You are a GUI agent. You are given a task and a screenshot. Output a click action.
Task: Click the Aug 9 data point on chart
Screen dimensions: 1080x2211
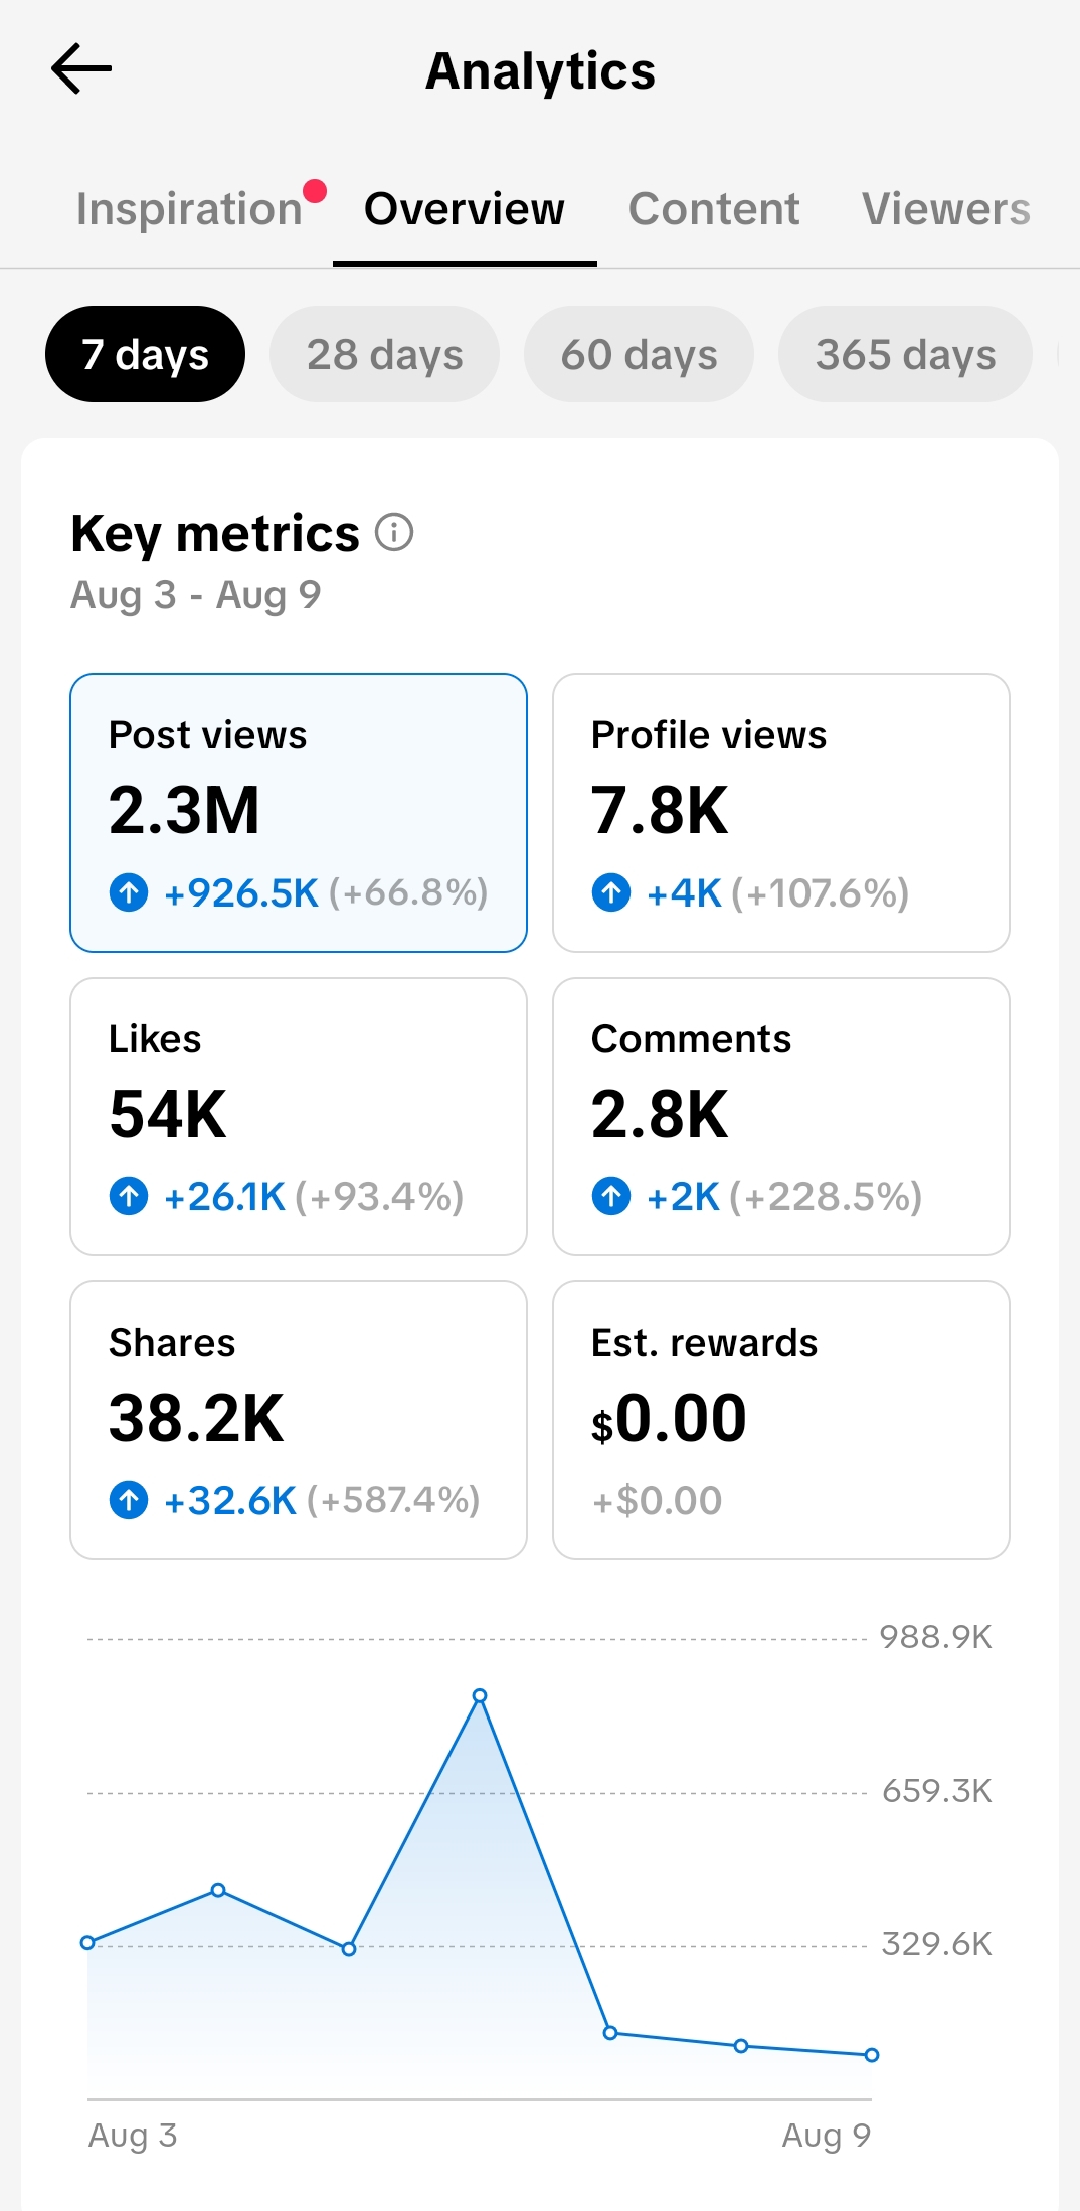pos(872,2055)
